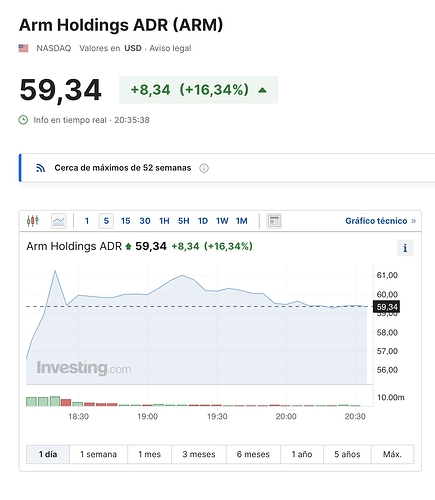Select the 1 minute interval

(x=87, y=221)
